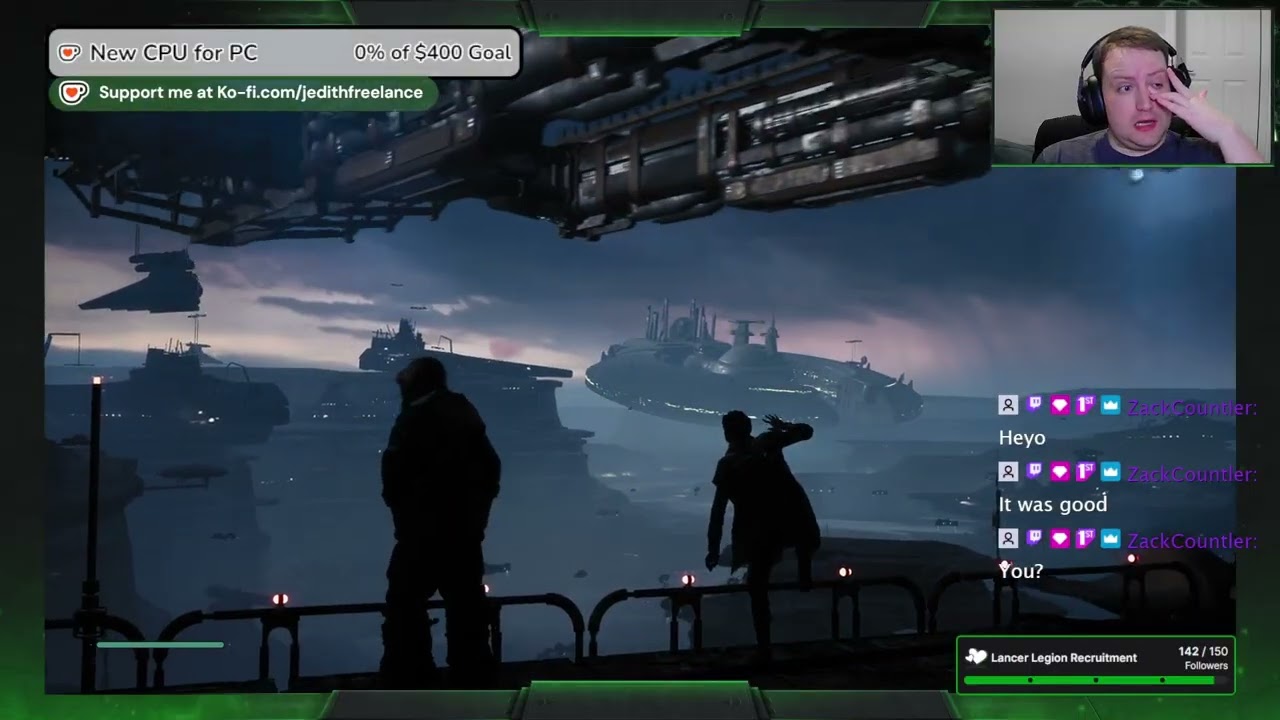
Task: Click the green in-game health bar
Action: click(x=160, y=645)
